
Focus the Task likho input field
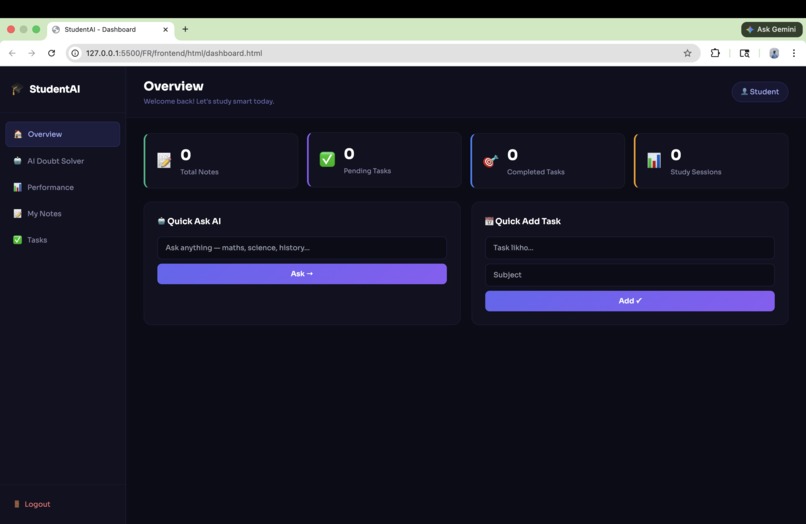point(630,248)
